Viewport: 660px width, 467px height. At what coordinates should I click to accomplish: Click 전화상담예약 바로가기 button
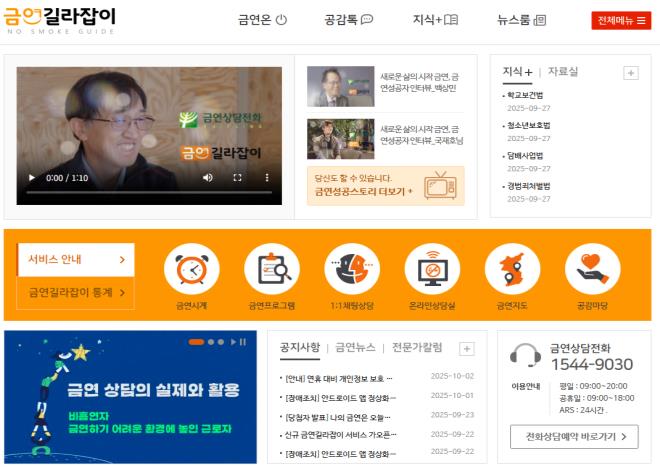pyautogui.click(x=573, y=437)
